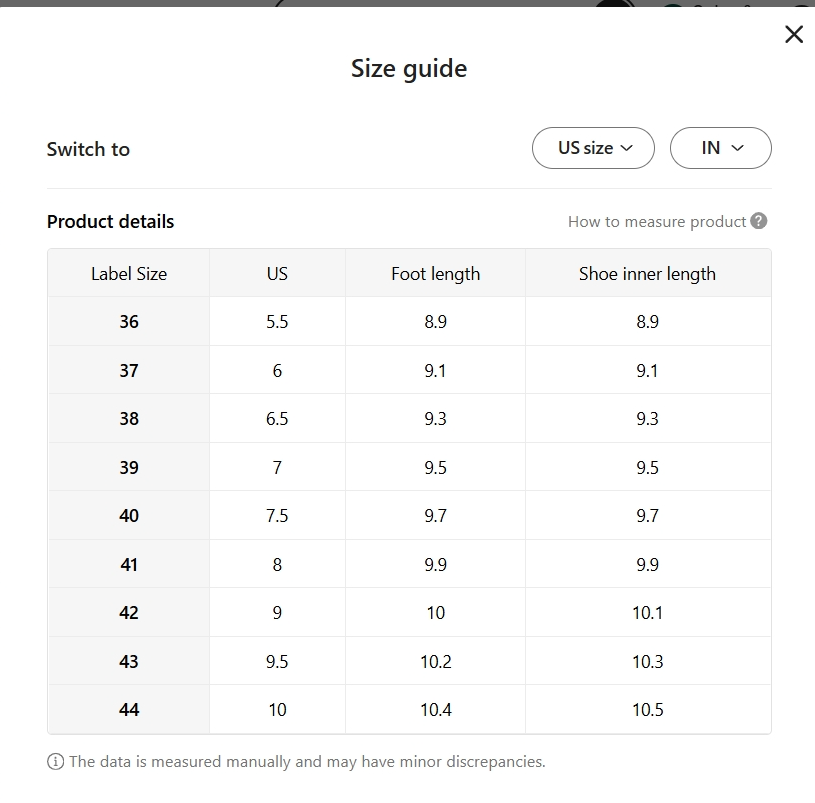Click the Size guide title
Viewport: 815px width, 803px height.
pos(408,69)
